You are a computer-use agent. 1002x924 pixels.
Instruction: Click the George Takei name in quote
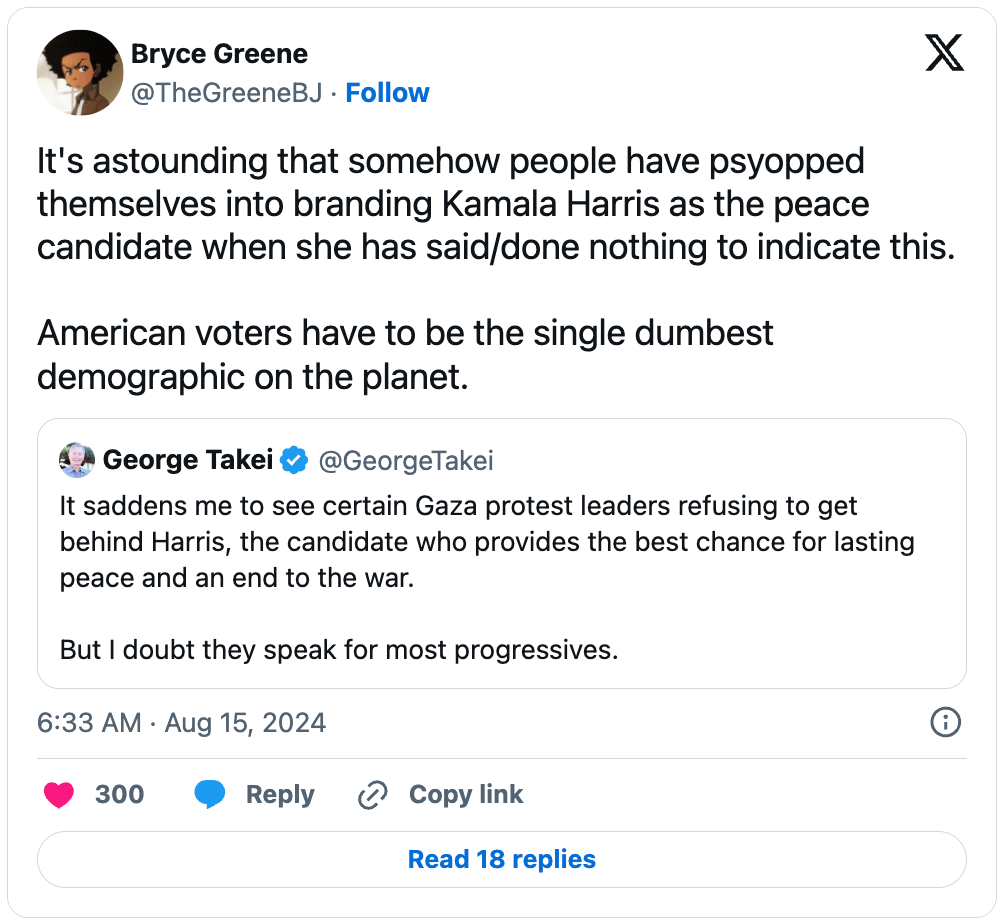click(188, 460)
